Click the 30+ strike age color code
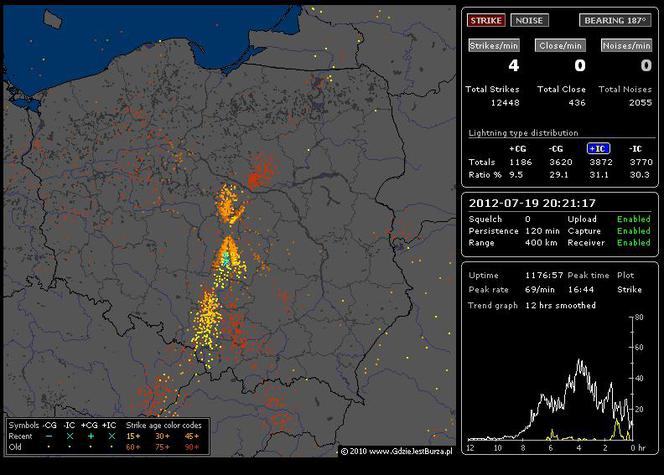664x475 pixels. click(x=162, y=436)
